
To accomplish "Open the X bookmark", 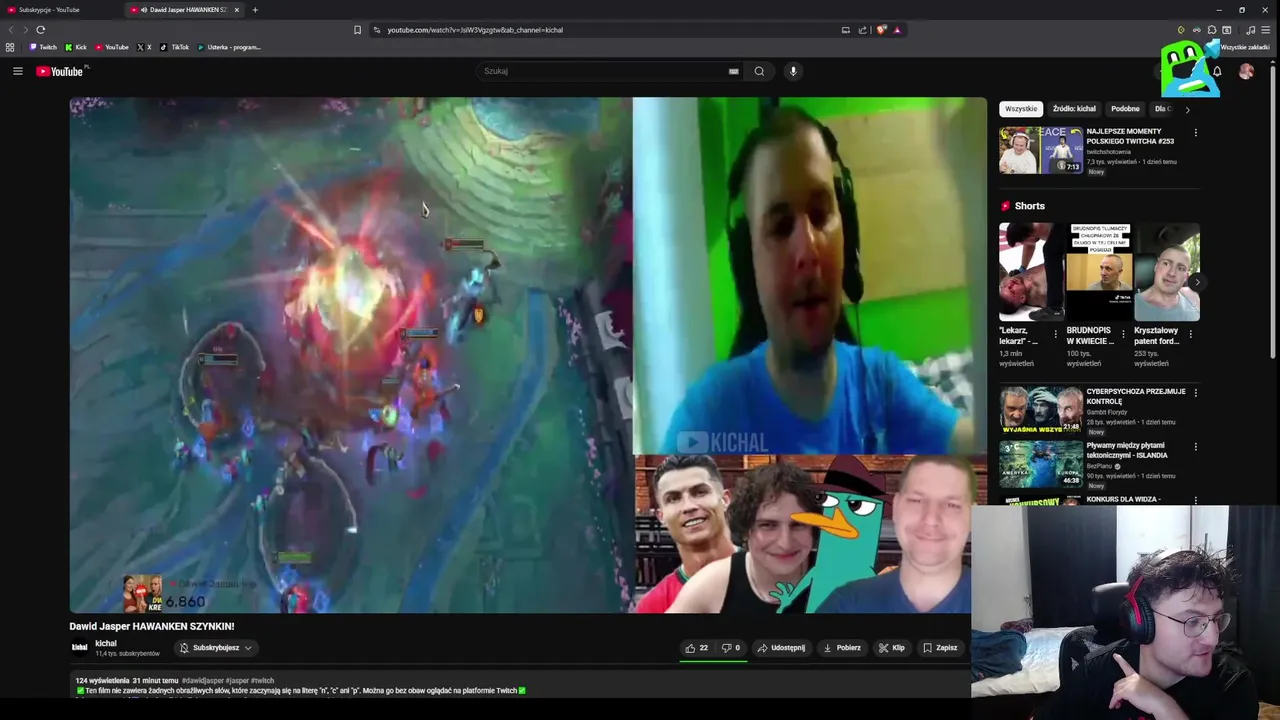I will point(144,47).
